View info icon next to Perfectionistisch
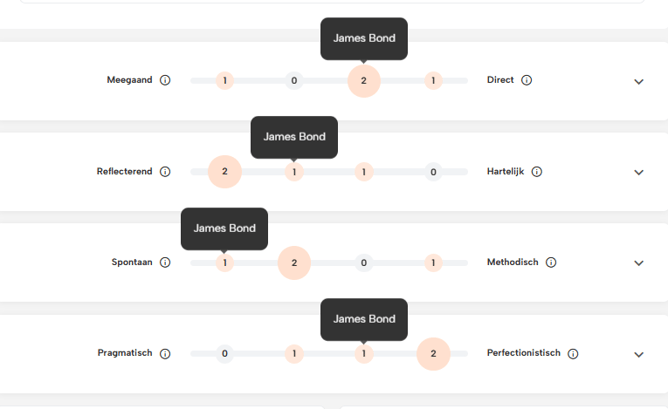 click(x=571, y=354)
